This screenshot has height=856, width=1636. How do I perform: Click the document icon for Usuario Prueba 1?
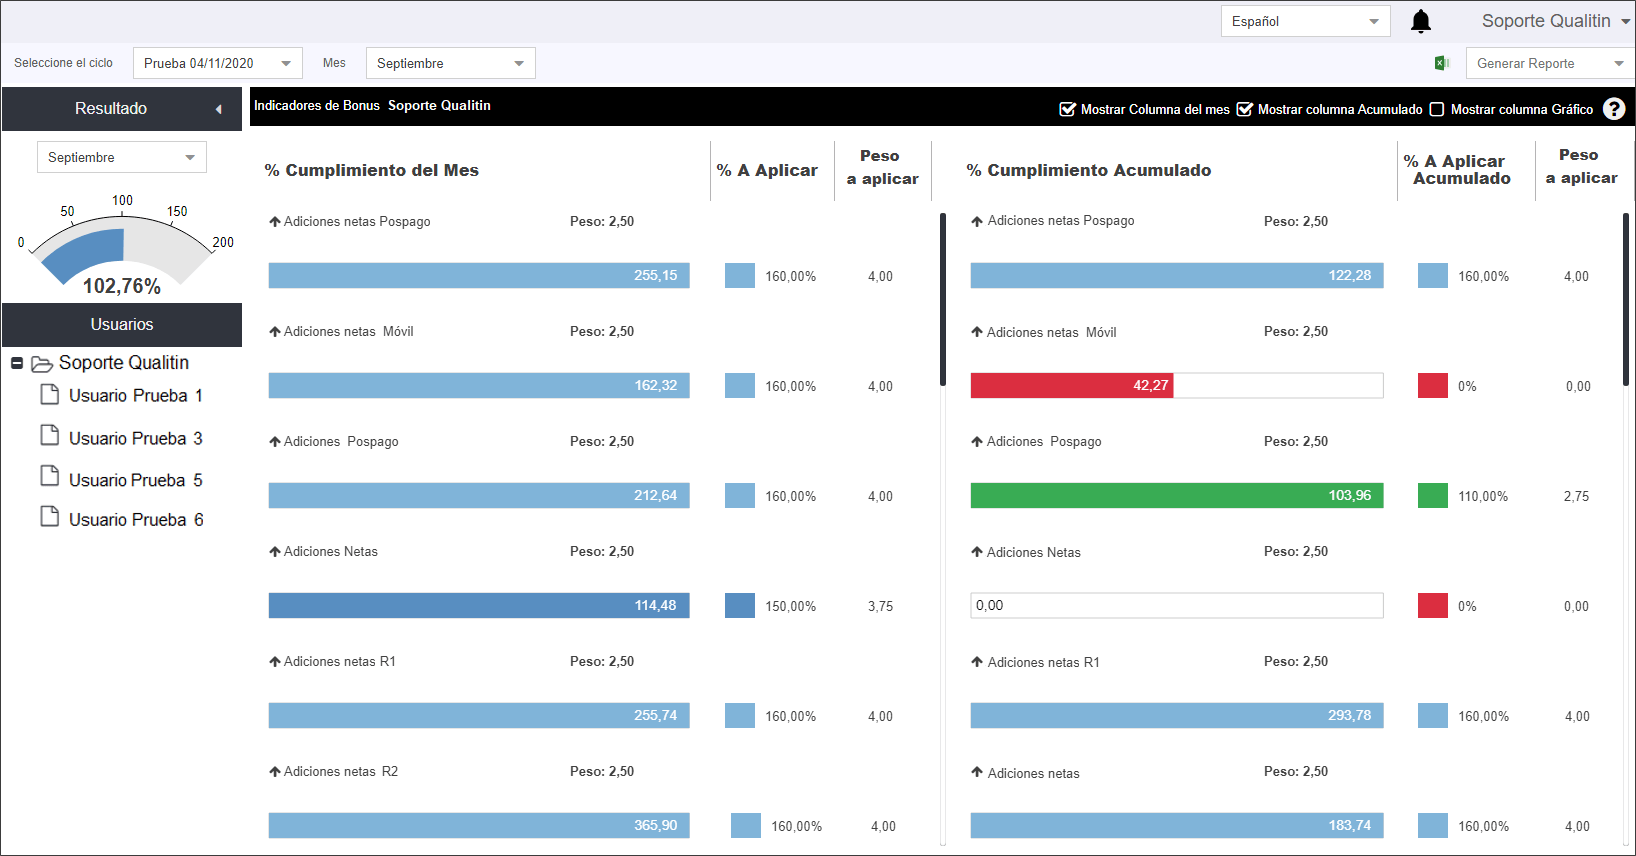pos(49,395)
